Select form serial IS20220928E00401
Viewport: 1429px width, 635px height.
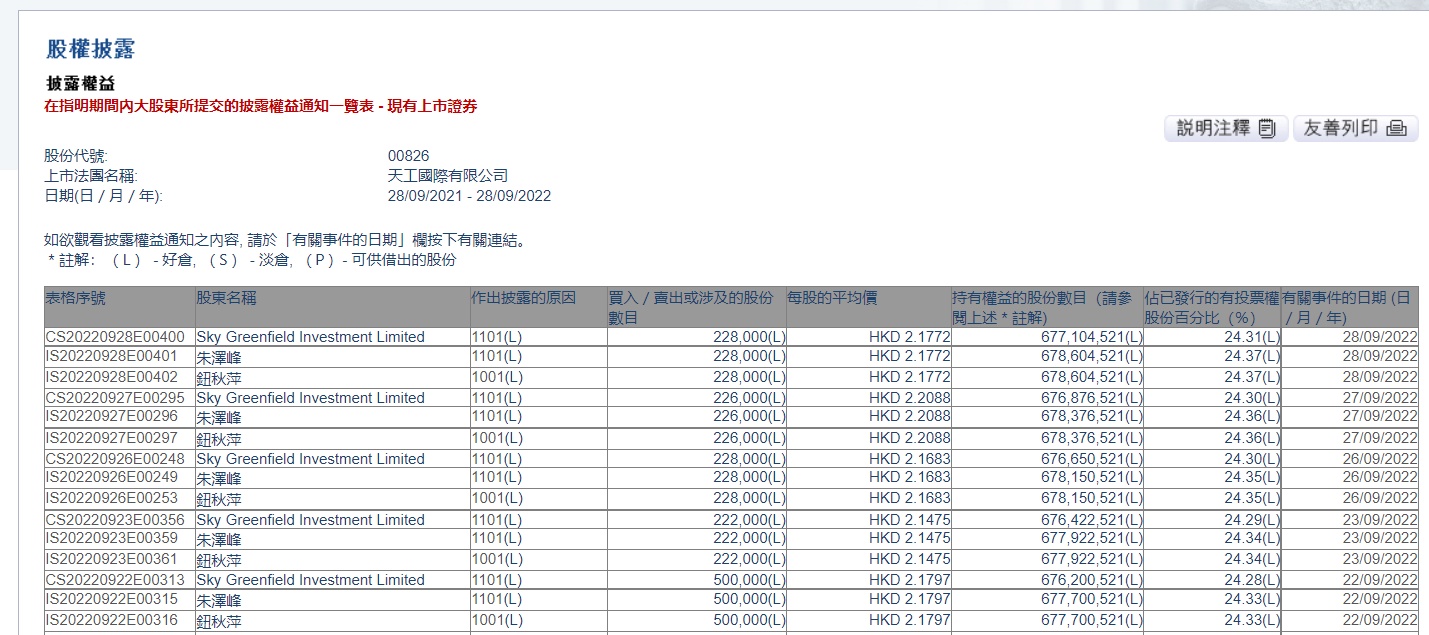click(113, 355)
